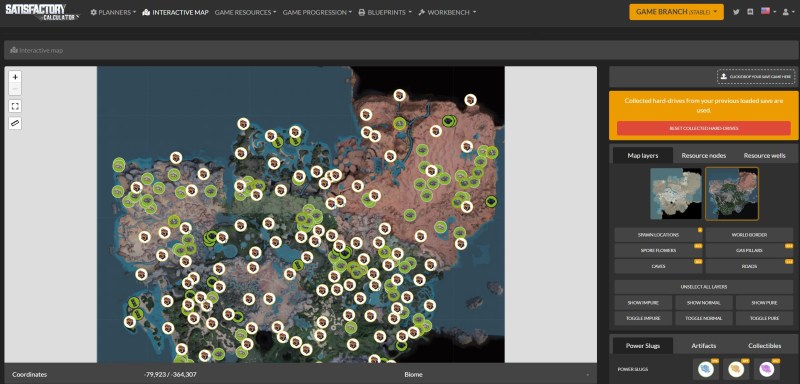800x384 pixels.
Task: Open the Game Progression dropdown
Action: pyautogui.click(x=317, y=12)
